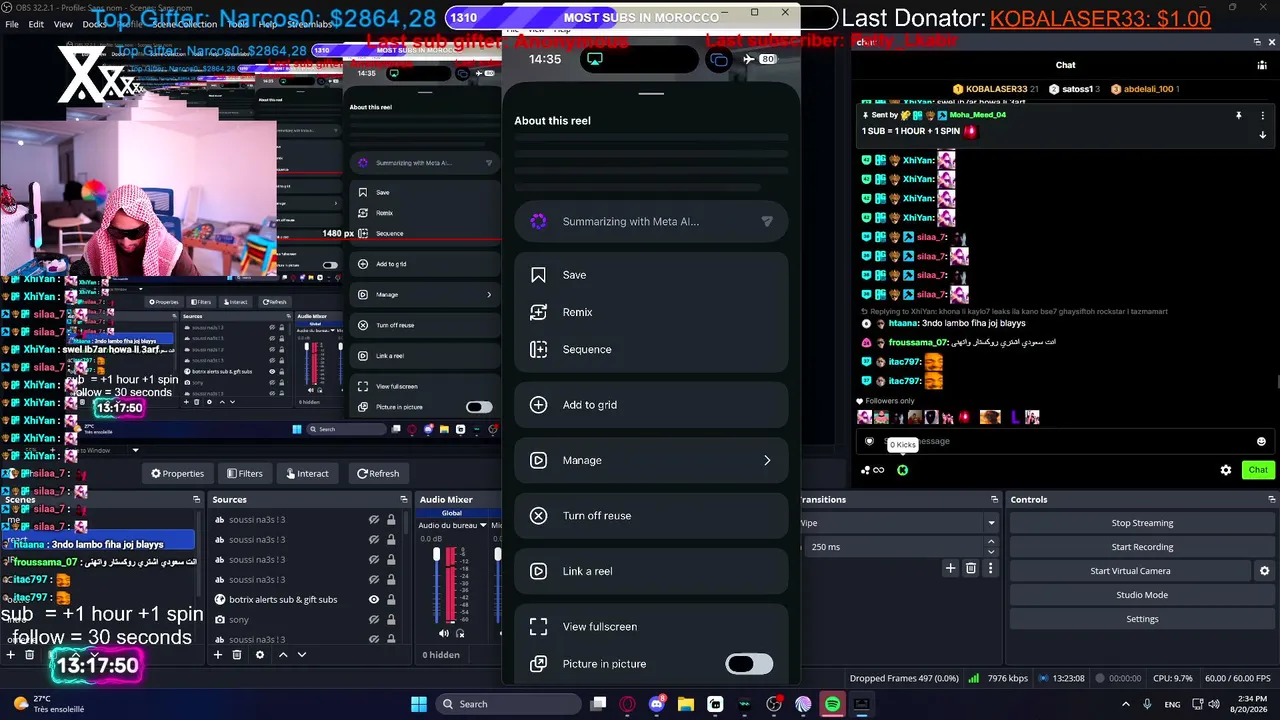Adjust Audio du bureau volume slider
This screenshot has width=1280, height=720.
[x=436, y=583]
